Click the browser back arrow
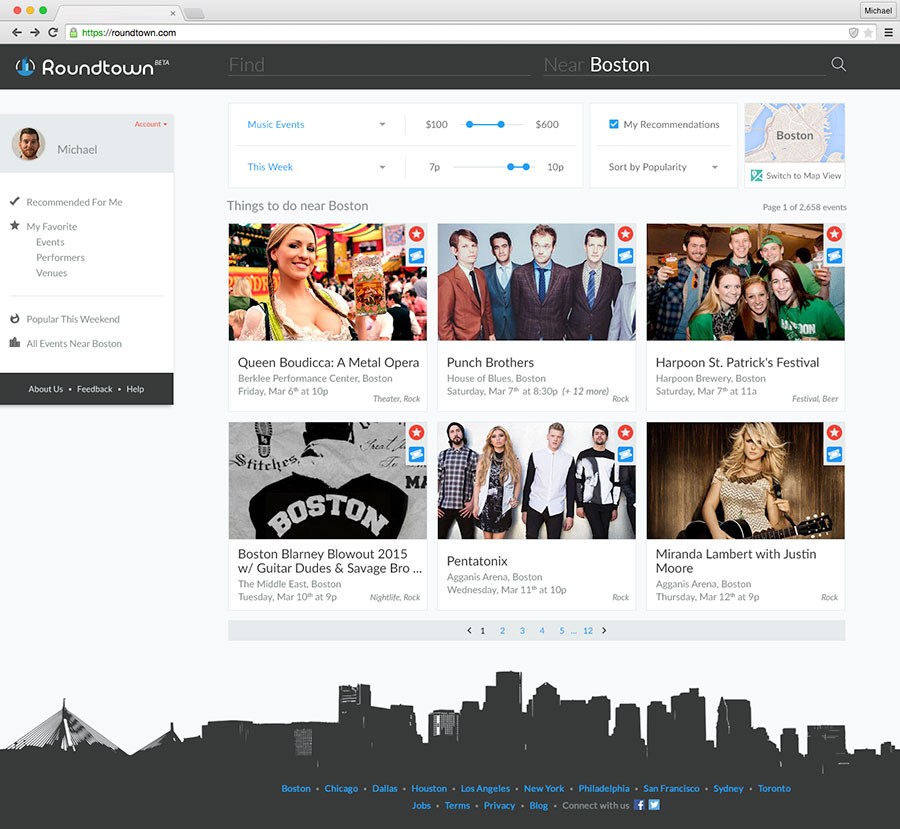 point(17,33)
